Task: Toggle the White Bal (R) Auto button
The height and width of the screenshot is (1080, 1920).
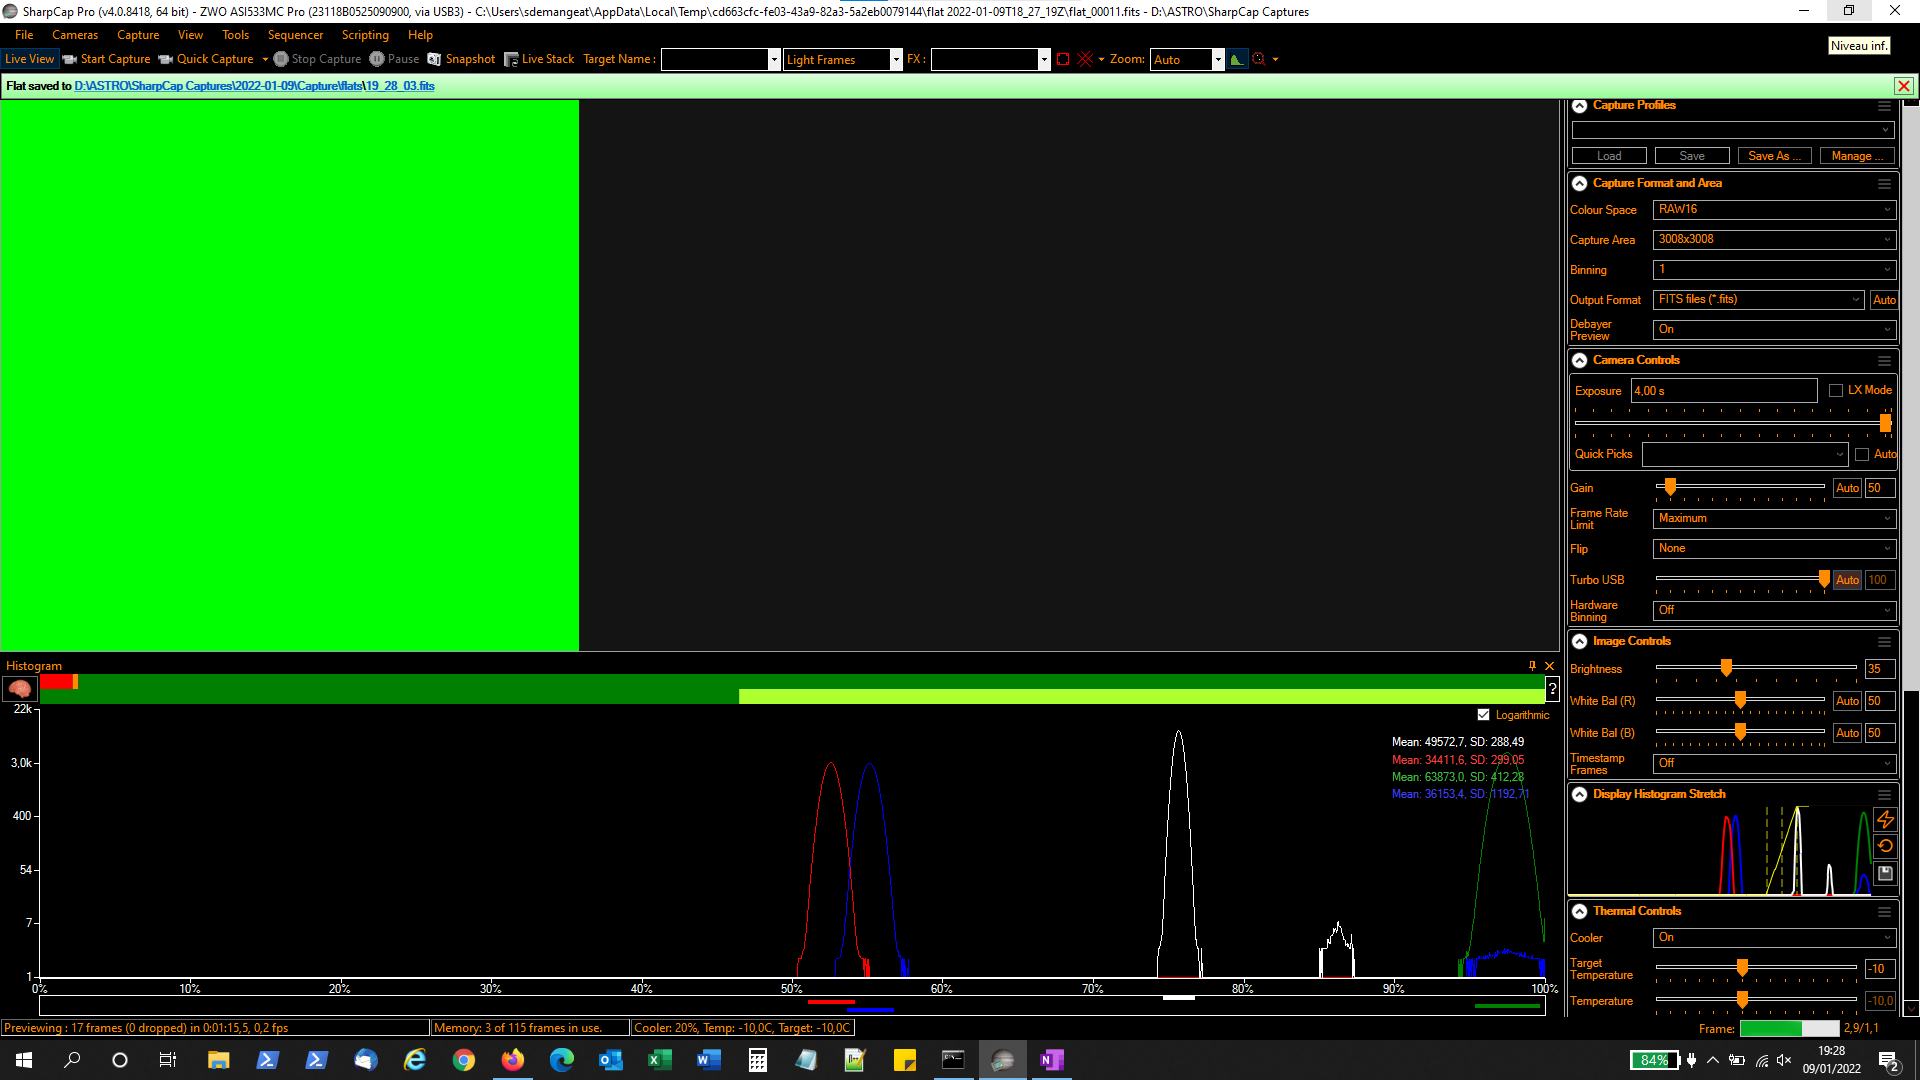Action: [1847, 702]
